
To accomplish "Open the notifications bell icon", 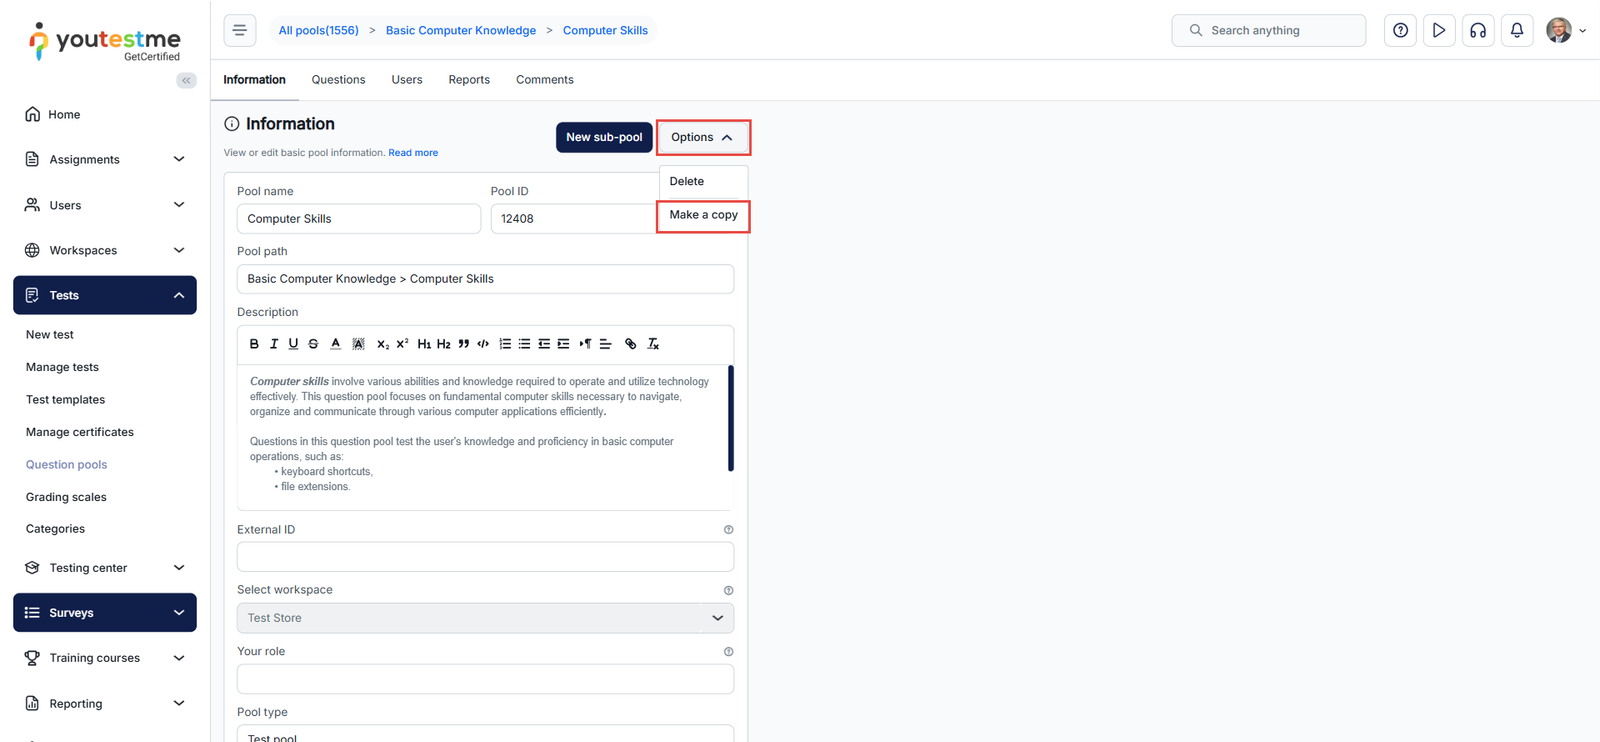I will point(1516,30).
